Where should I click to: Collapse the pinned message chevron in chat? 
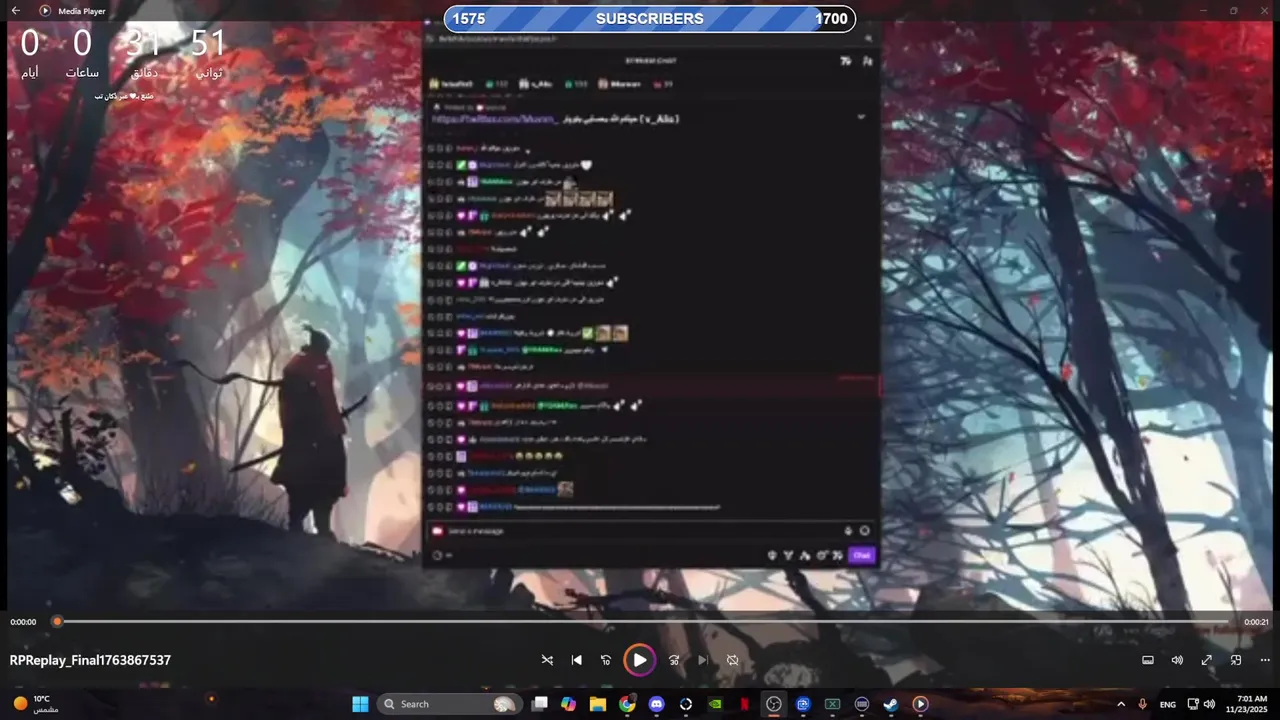861,117
